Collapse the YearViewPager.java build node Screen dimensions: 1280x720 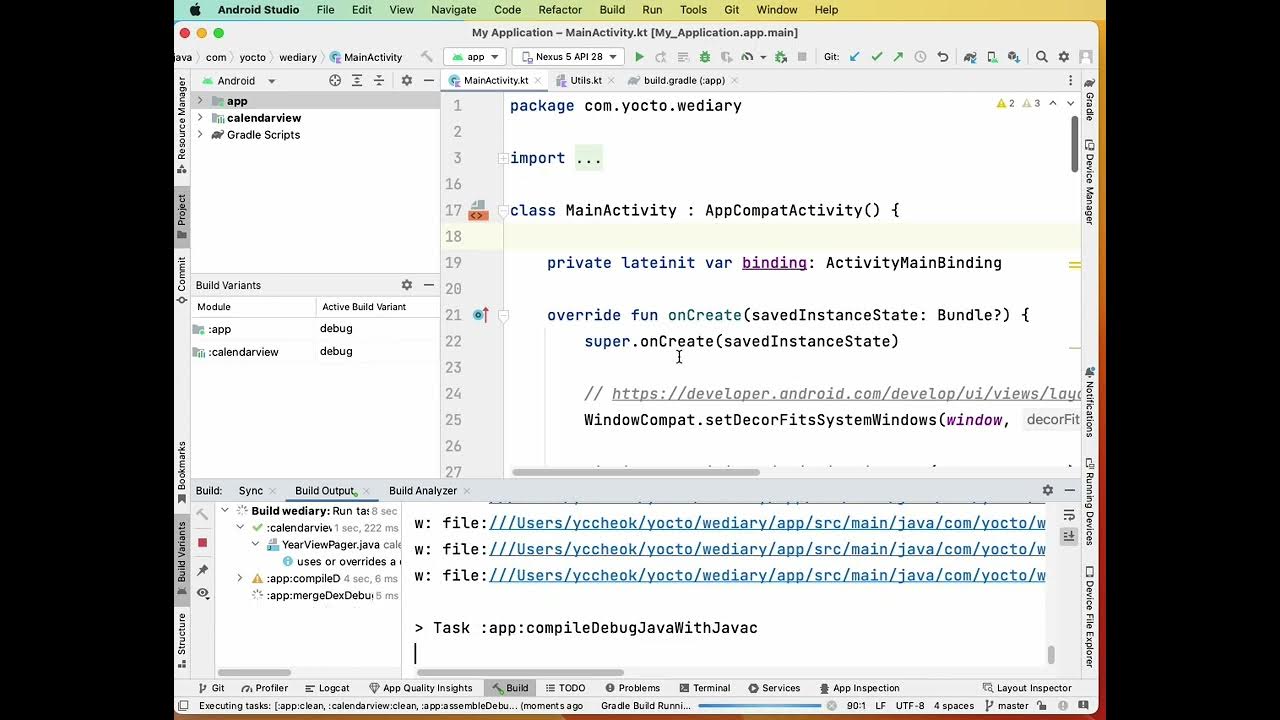(256, 545)
